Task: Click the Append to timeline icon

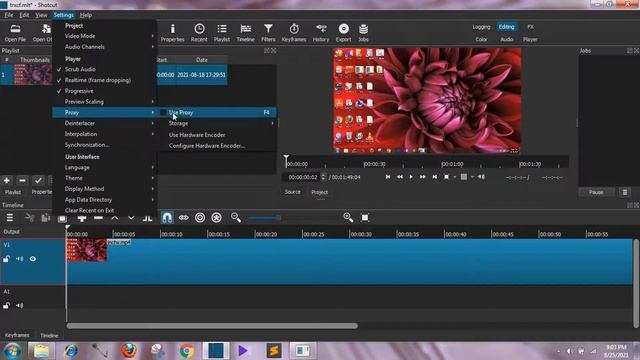Action: (x=82, y=218)
